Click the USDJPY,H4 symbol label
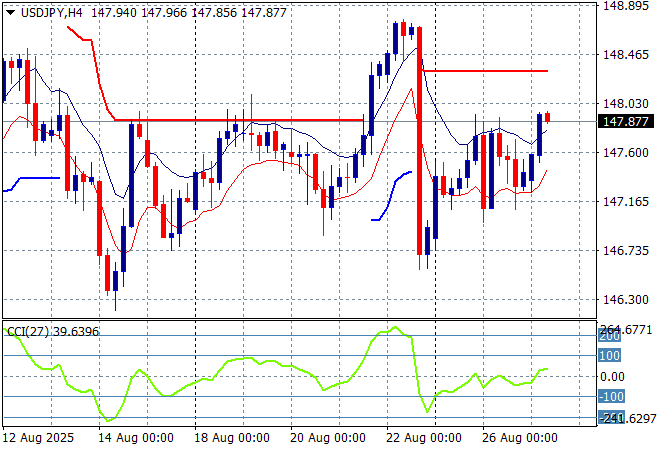660x450 pixels. 52,13
